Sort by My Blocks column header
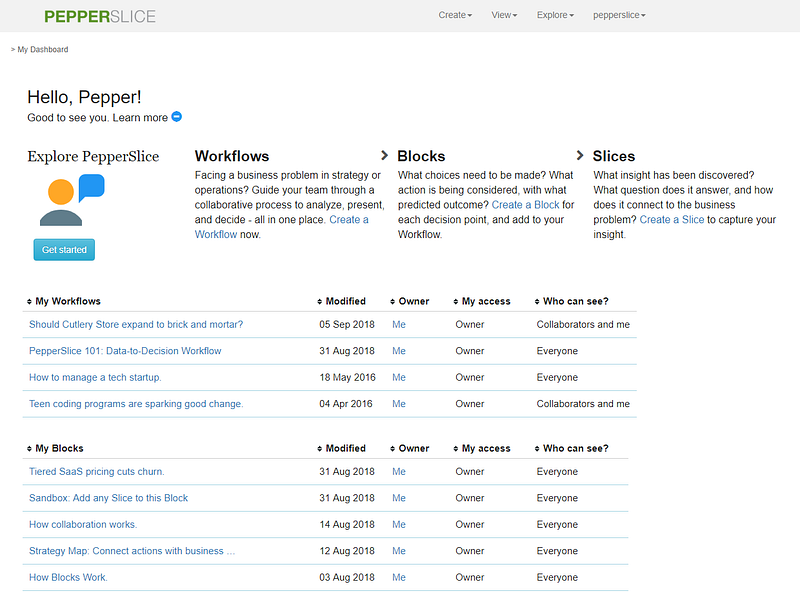 point(55,448)
